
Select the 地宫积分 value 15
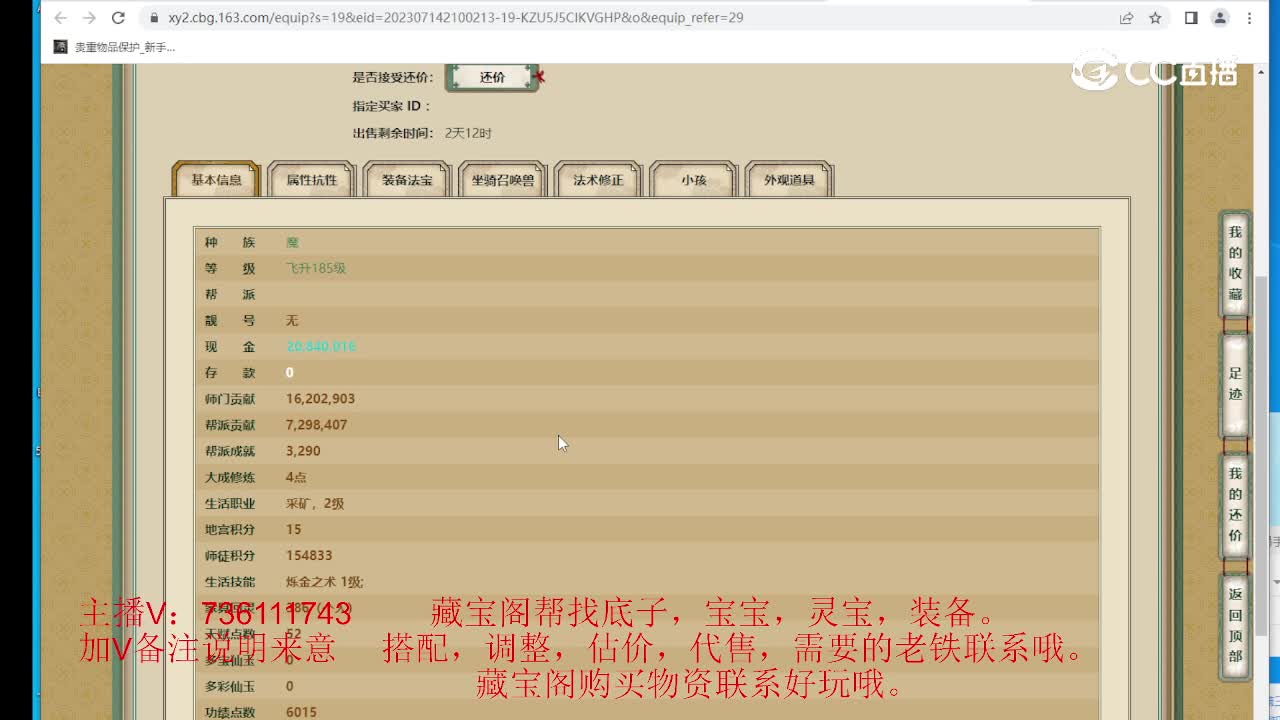[293, 529]
